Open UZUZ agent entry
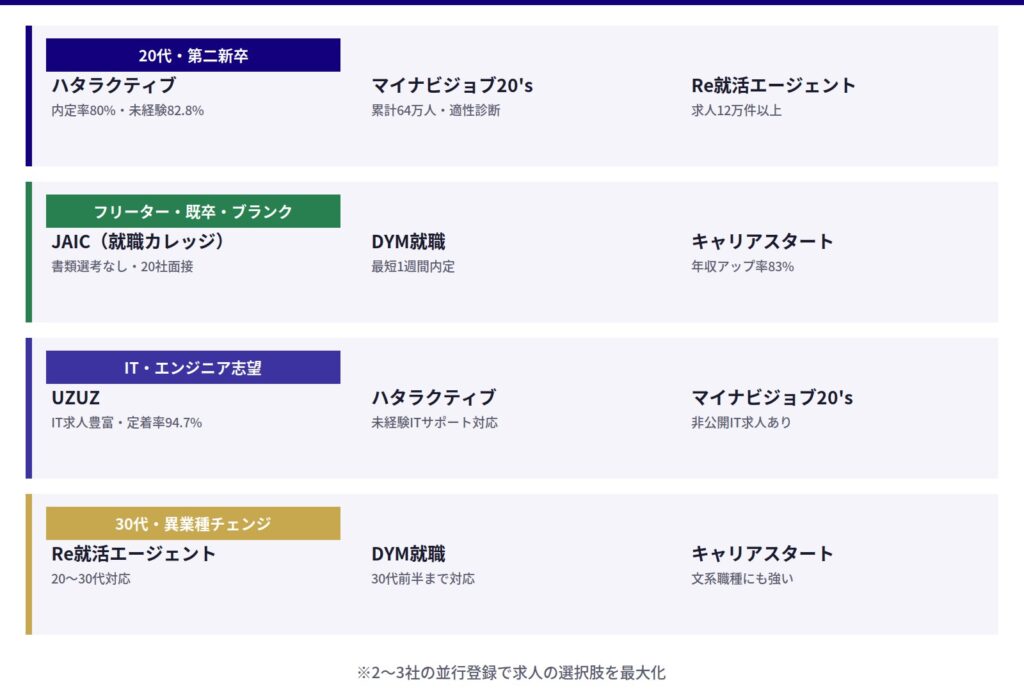Viewport: 1024px width, 691px height. [x=76, y=398]
